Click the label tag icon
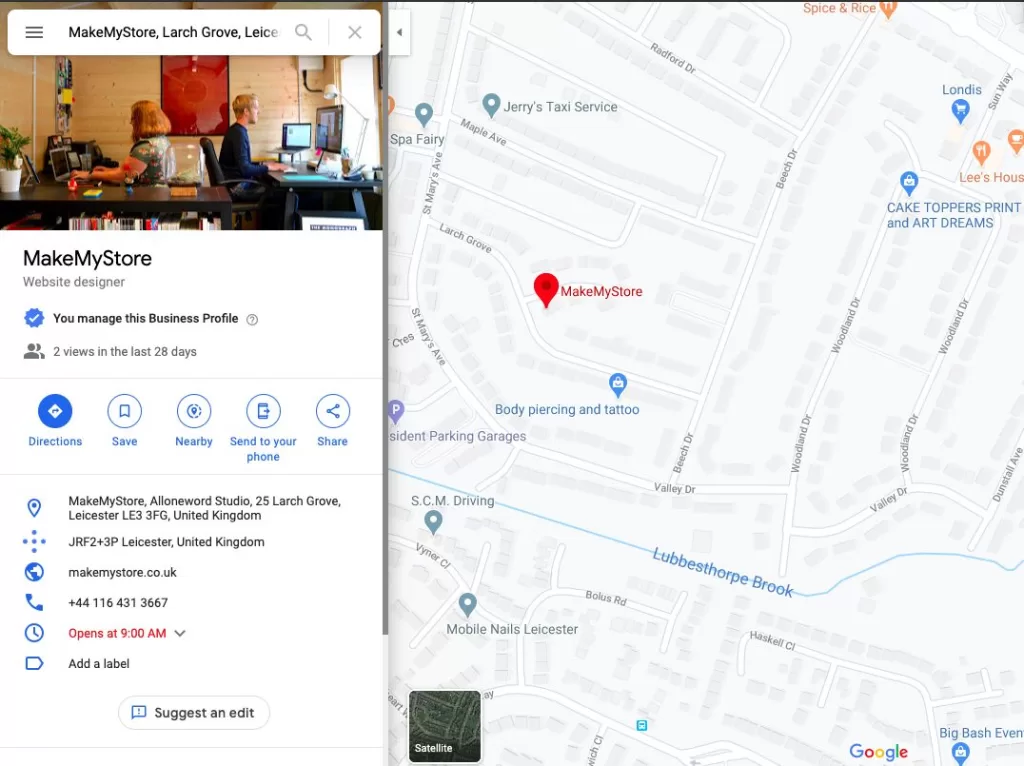The image size is (1024, 766). coord(34,663)
